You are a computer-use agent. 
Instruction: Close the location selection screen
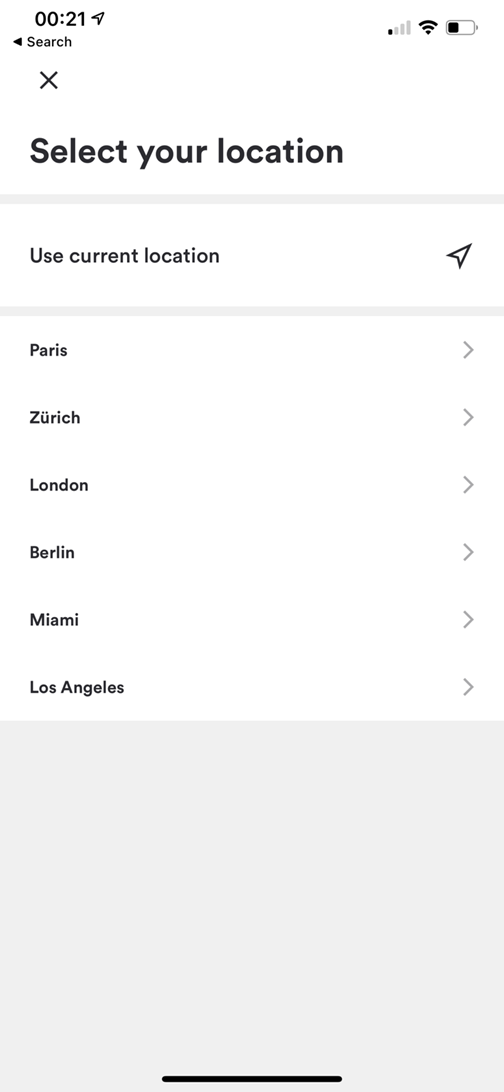[49, 81]
